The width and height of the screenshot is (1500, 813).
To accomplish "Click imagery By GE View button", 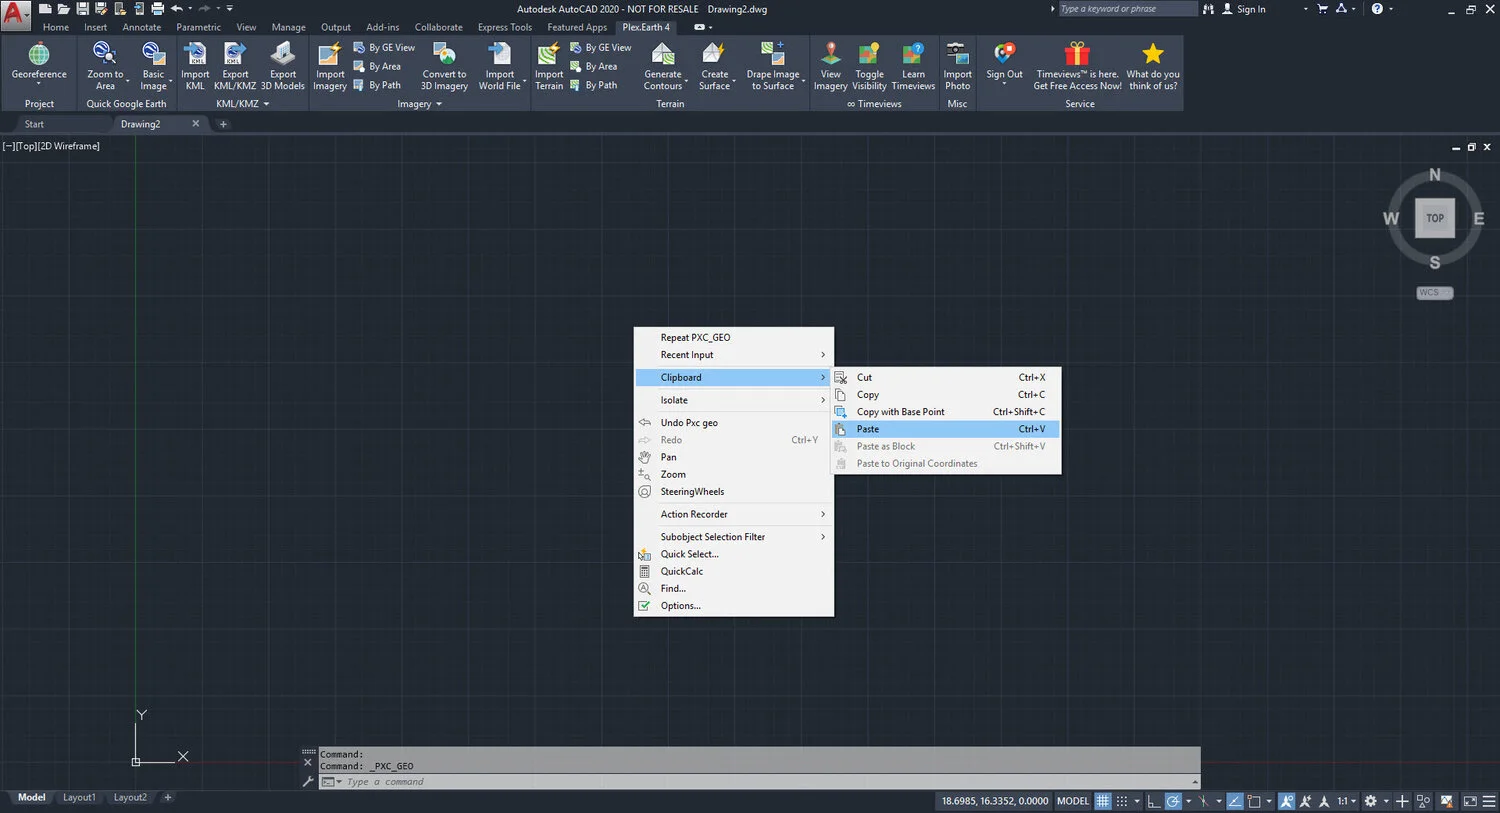I will click(384, 47).
